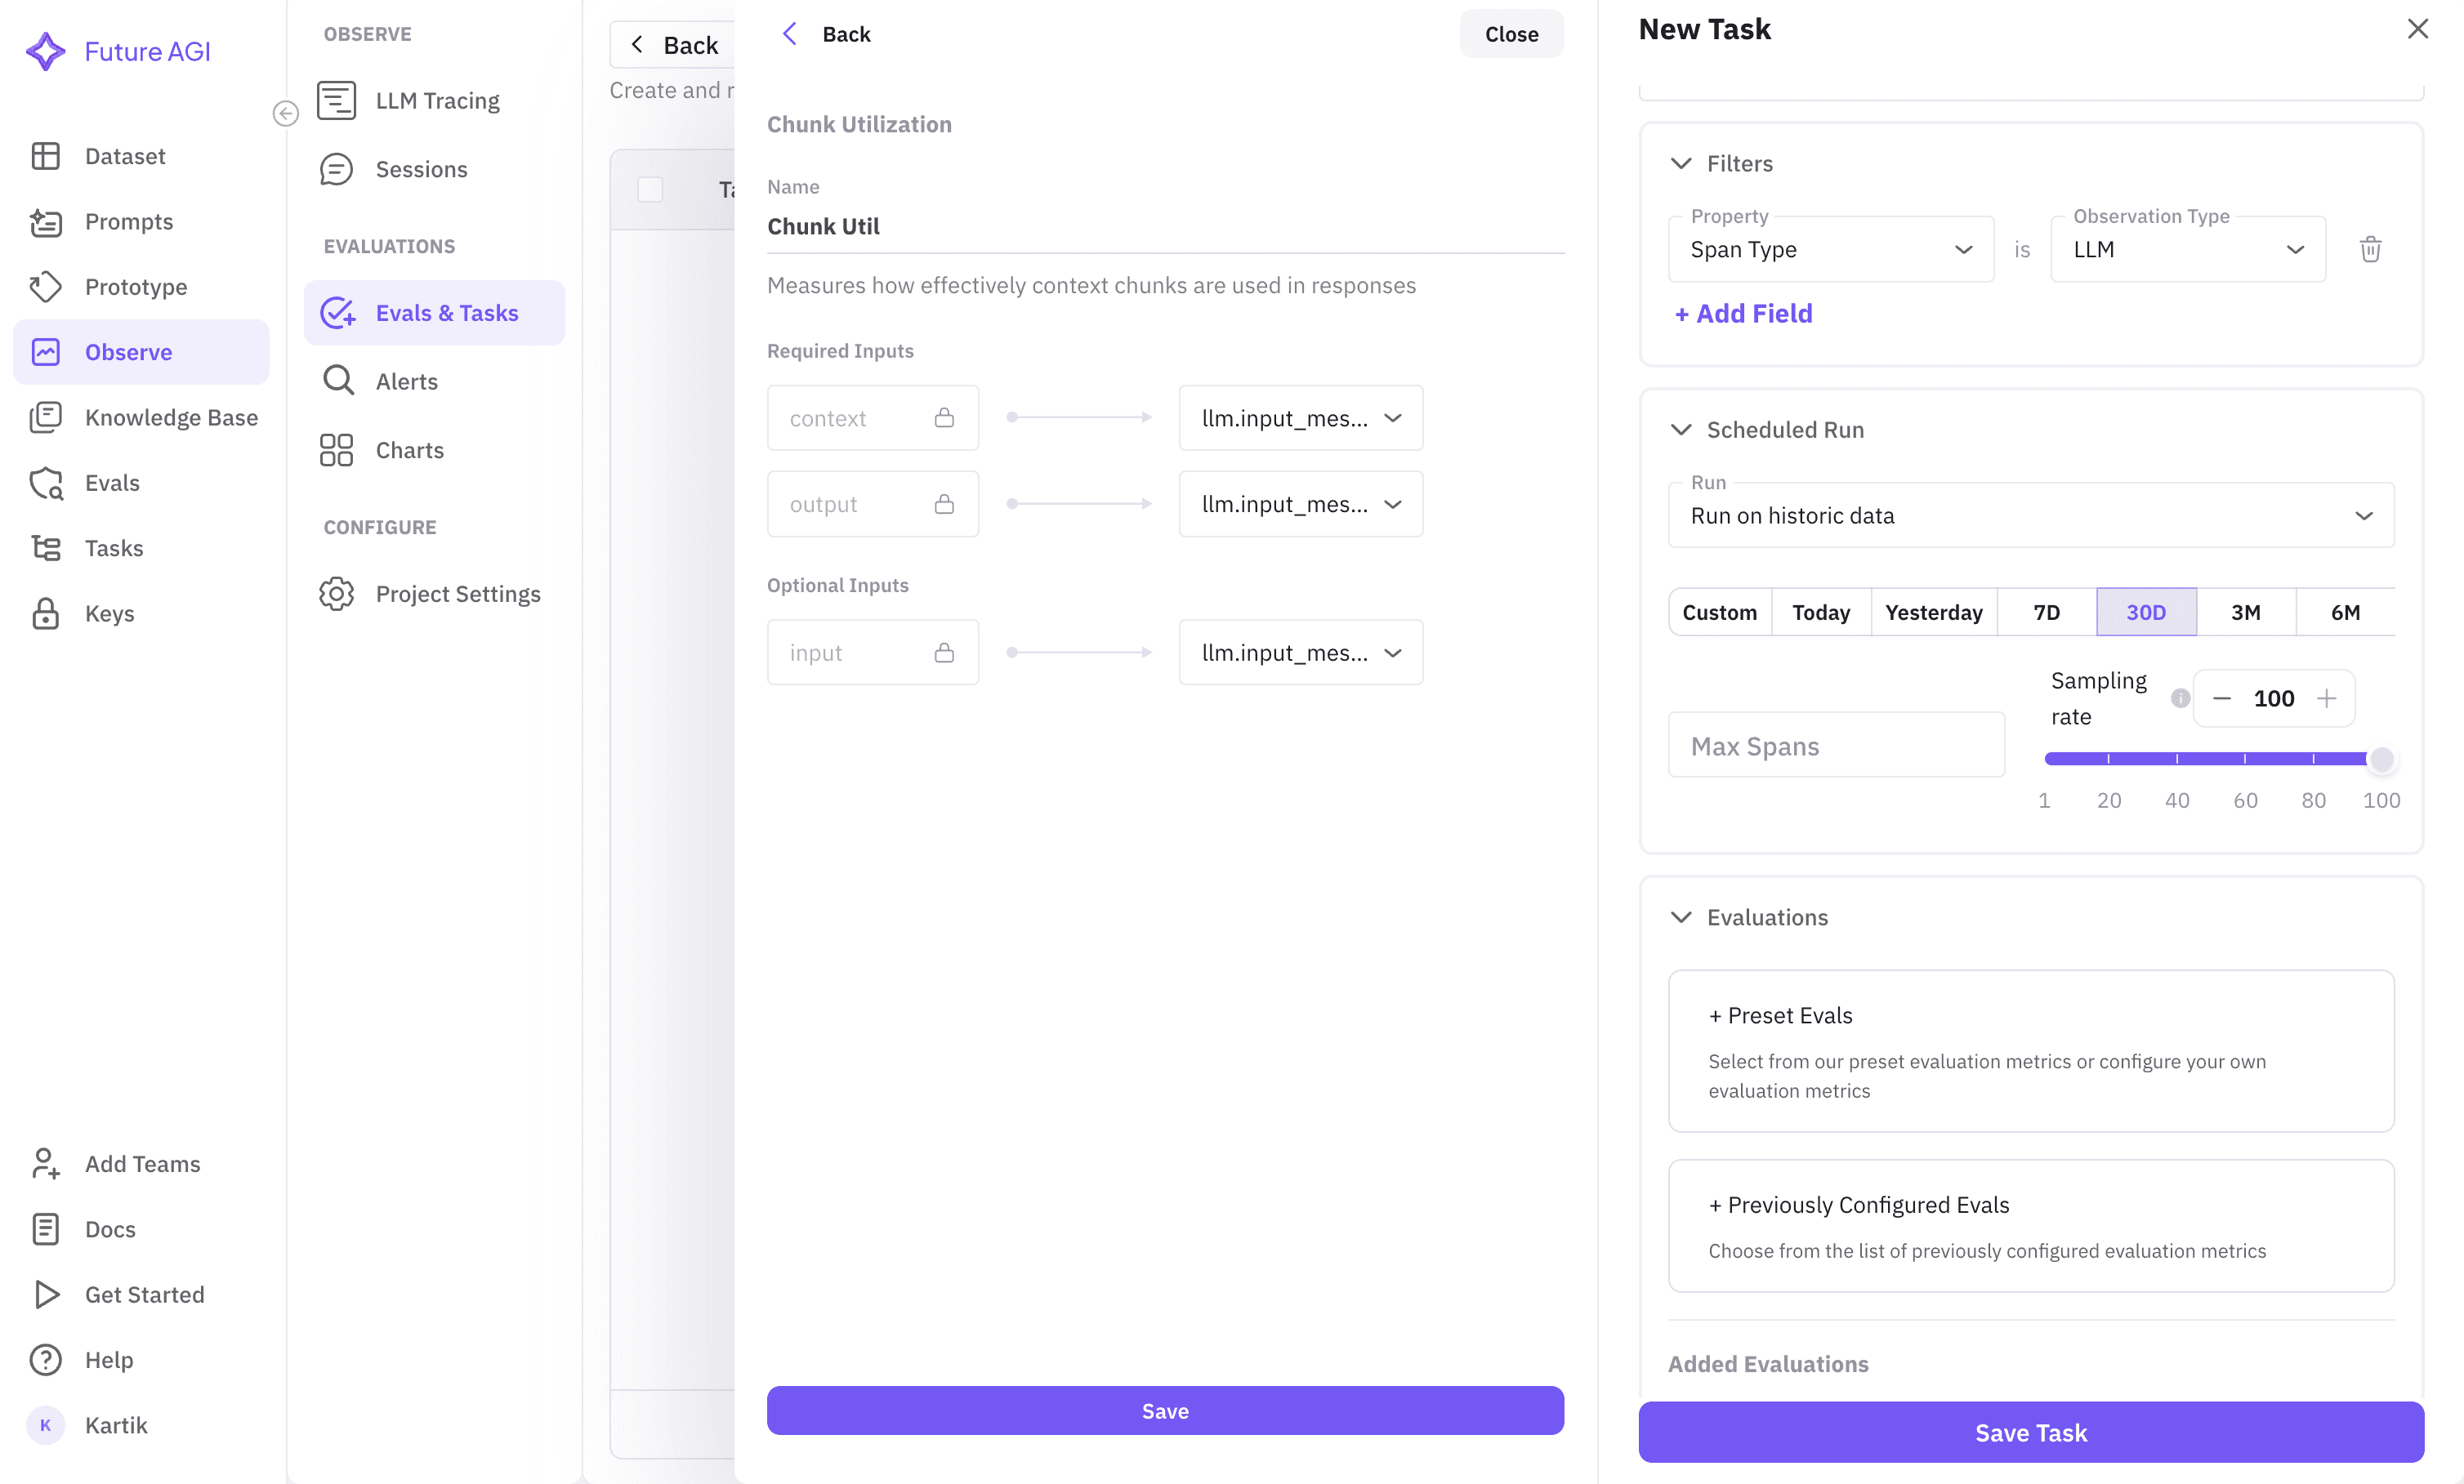Open the Run on historic data dropdown

point(2030,515)
